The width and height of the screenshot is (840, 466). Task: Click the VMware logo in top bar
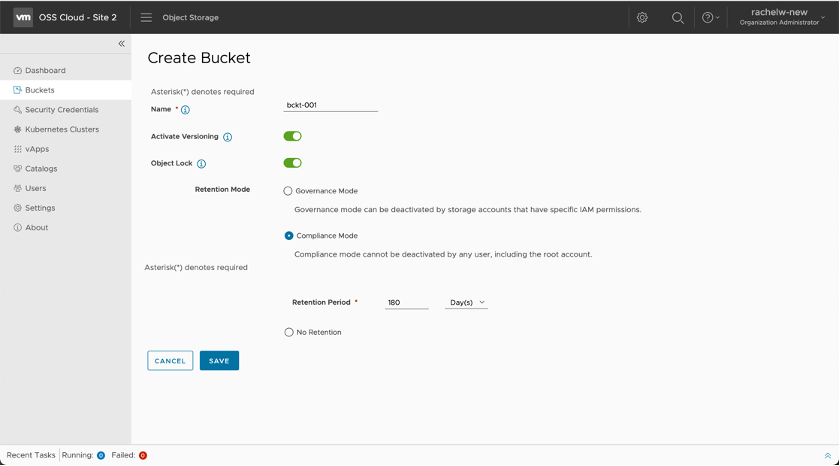point(22,18)
